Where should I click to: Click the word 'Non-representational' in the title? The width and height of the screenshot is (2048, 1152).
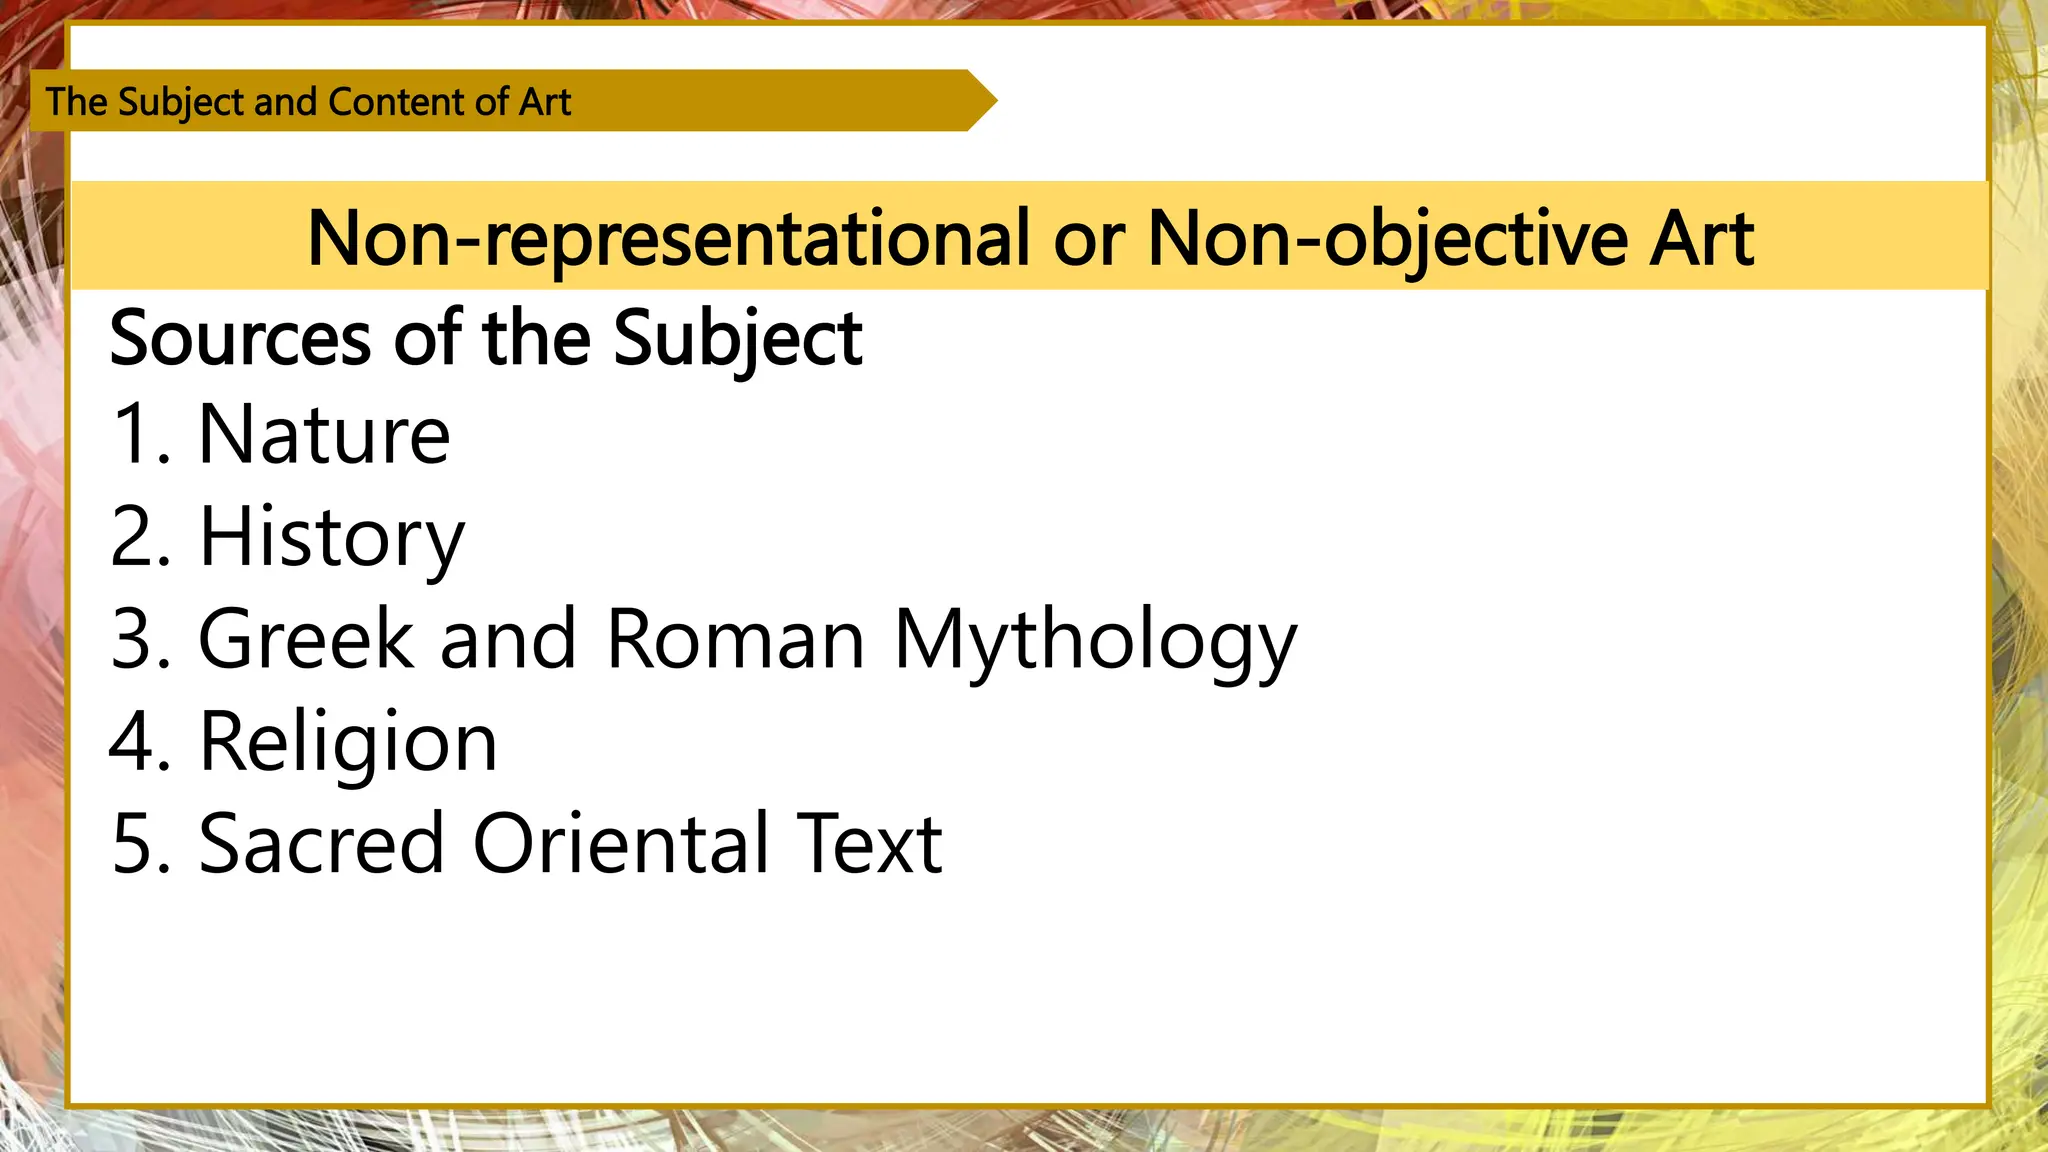(668, 240)
